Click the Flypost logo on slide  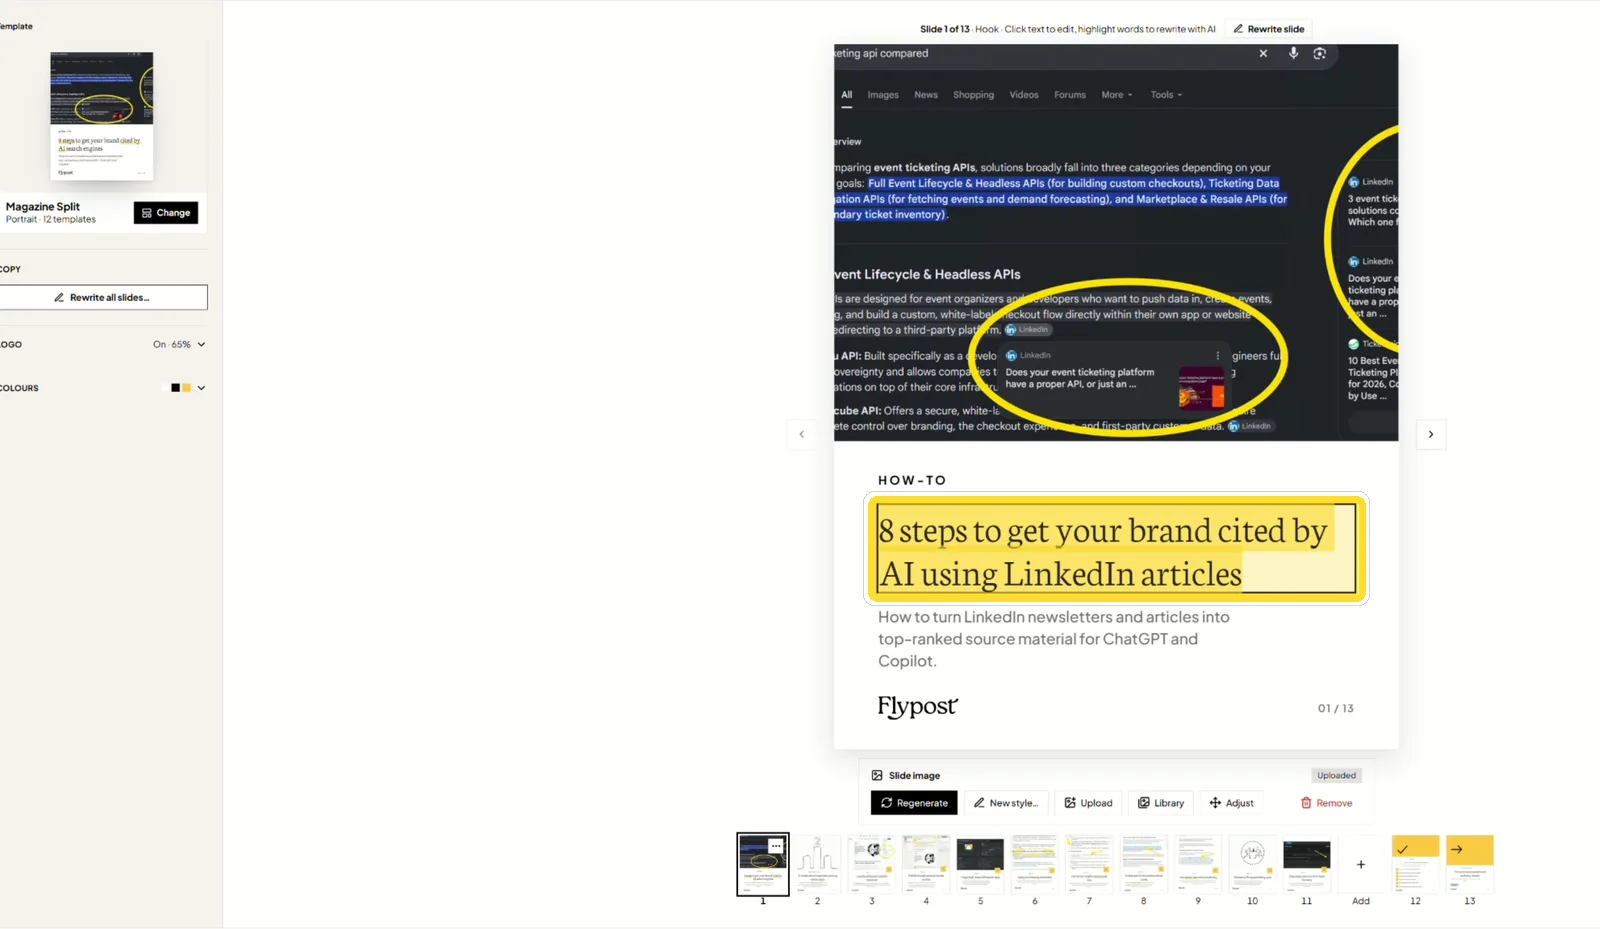(x=918, y=707)
